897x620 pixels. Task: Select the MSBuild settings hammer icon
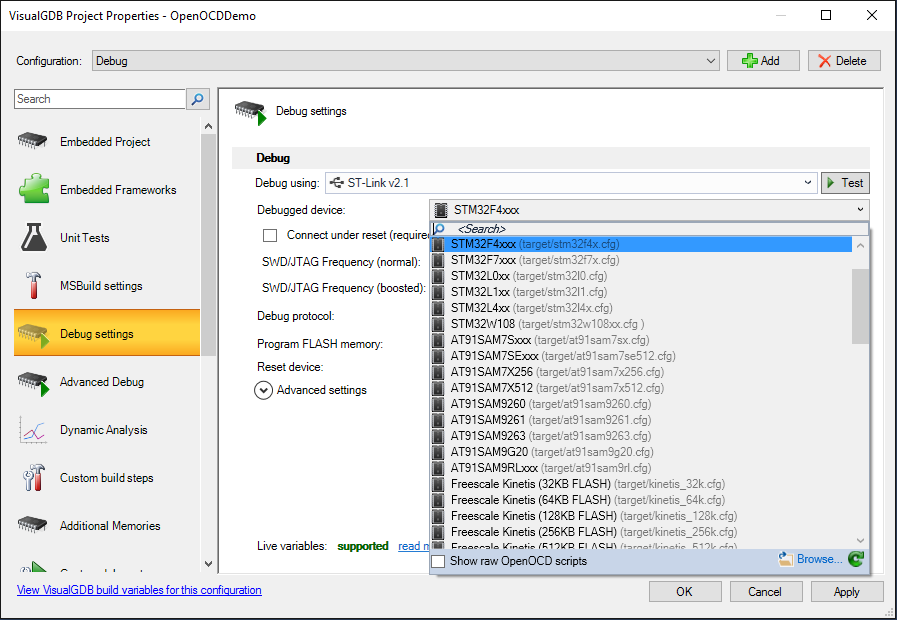(x=34, y=285)
